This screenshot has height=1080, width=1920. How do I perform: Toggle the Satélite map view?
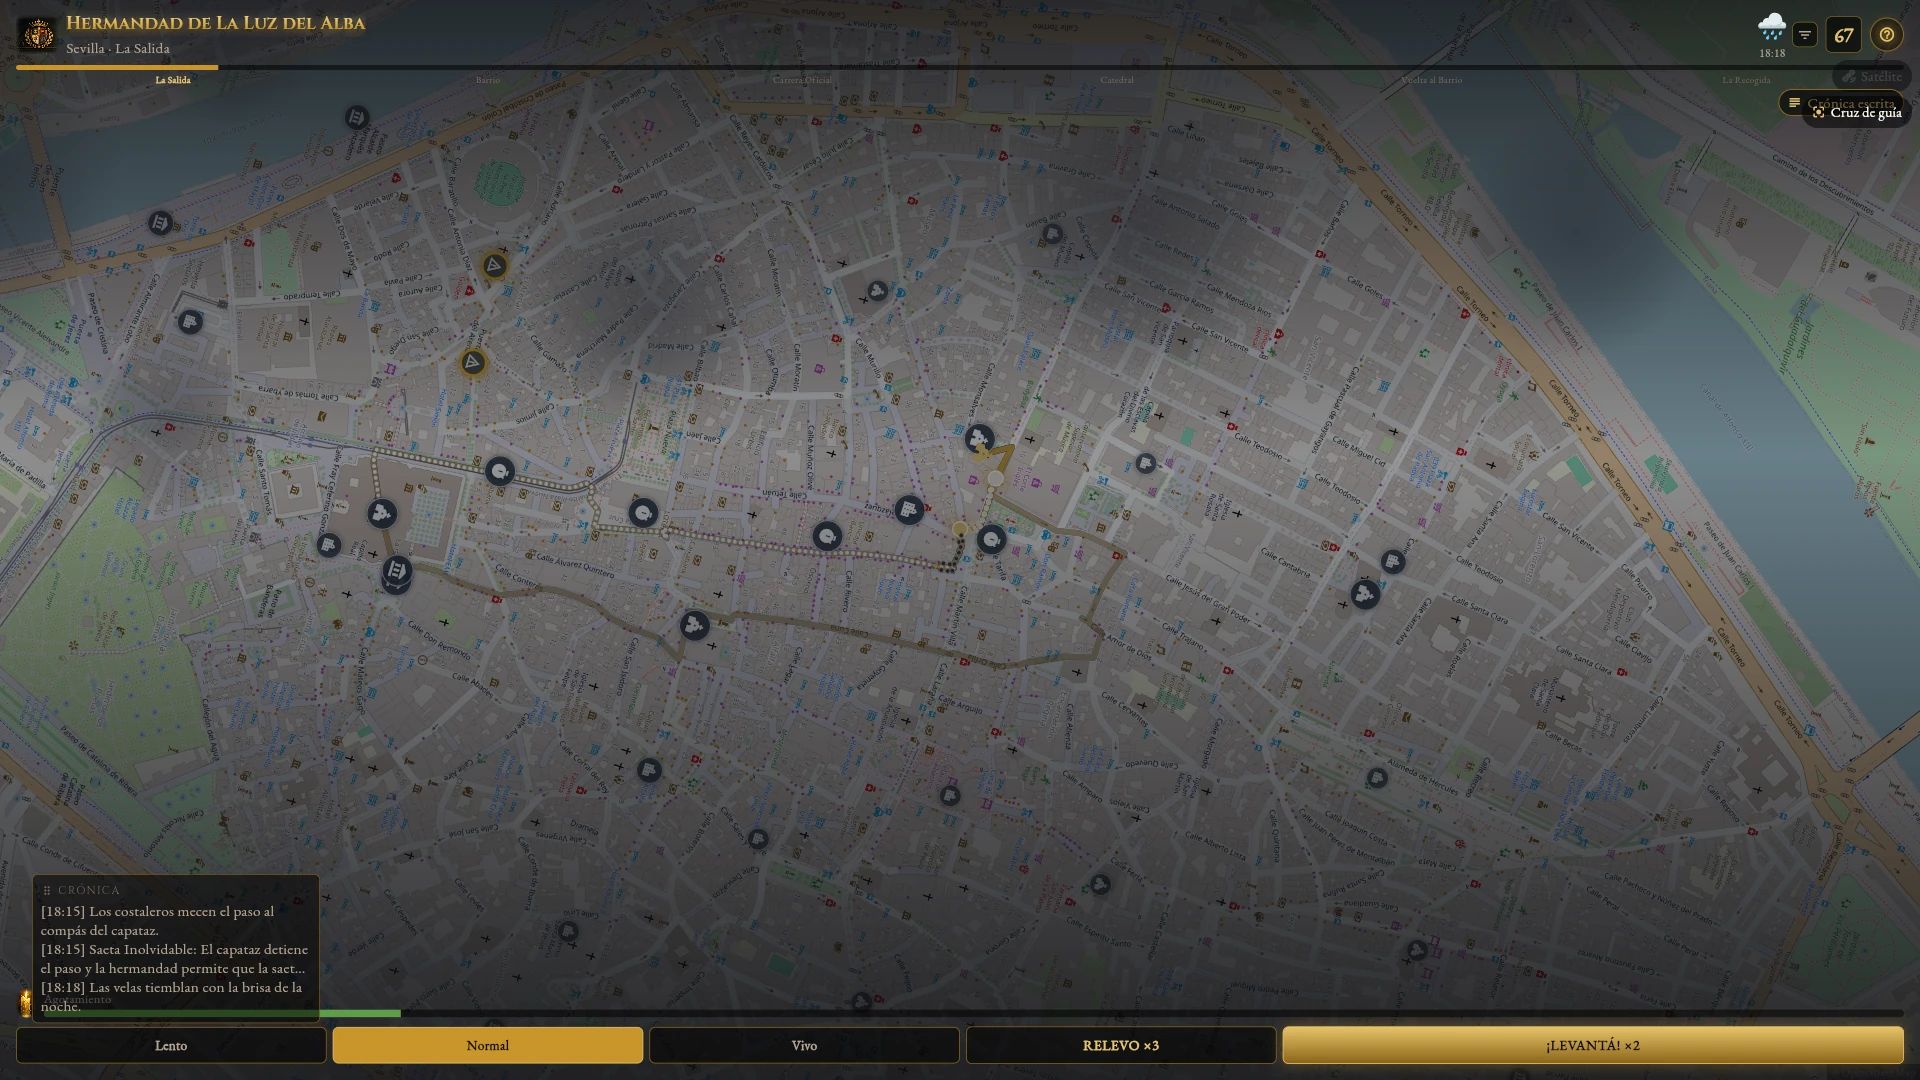[1871, 76]
